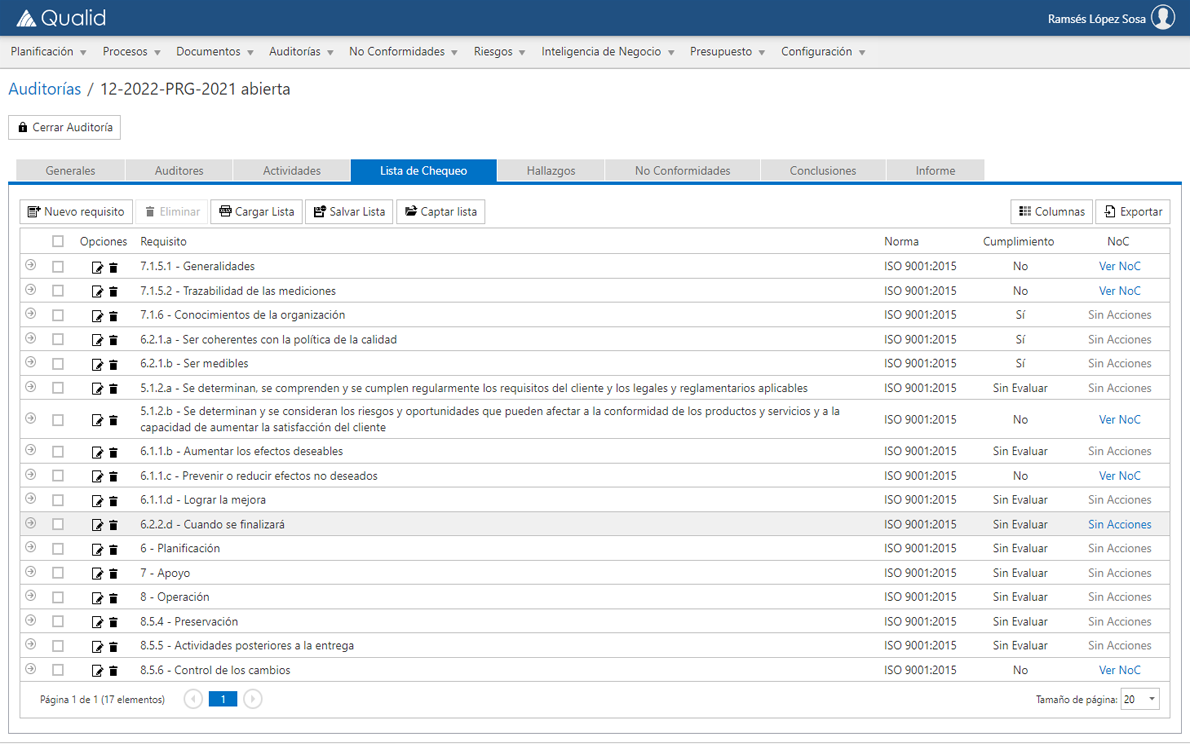
Task: Select the Captar lista tool
Action: tap(440, 211)
